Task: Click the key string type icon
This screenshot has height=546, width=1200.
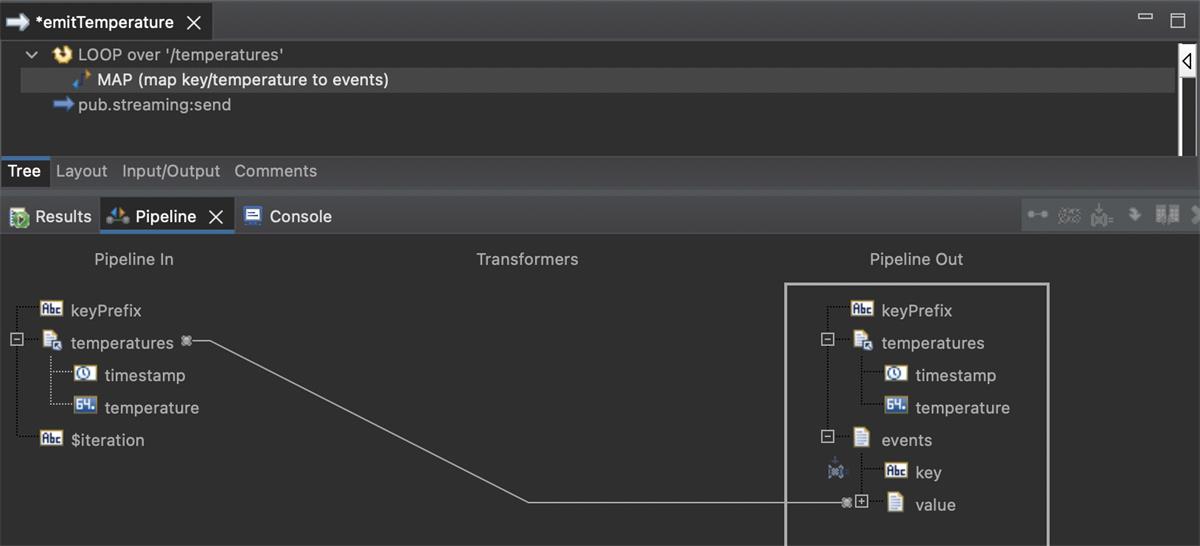Action: click(897, 471)
